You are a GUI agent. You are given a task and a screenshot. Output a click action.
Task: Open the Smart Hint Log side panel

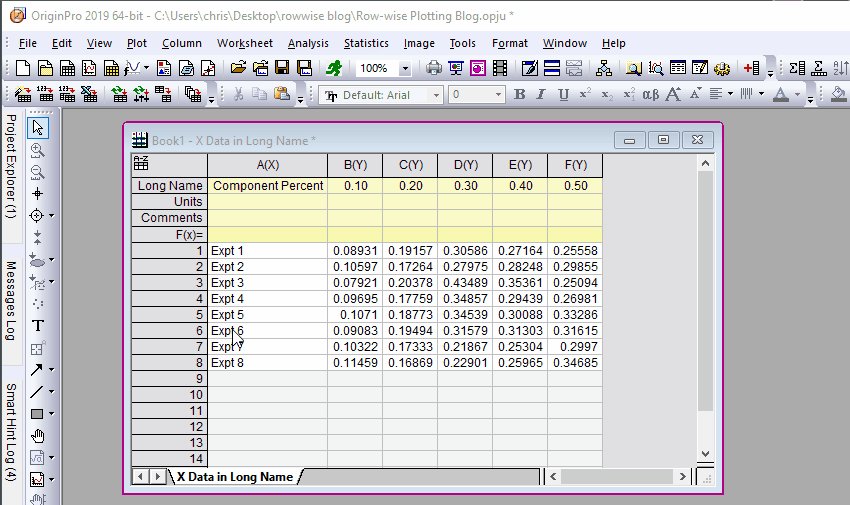coord(10,432)
